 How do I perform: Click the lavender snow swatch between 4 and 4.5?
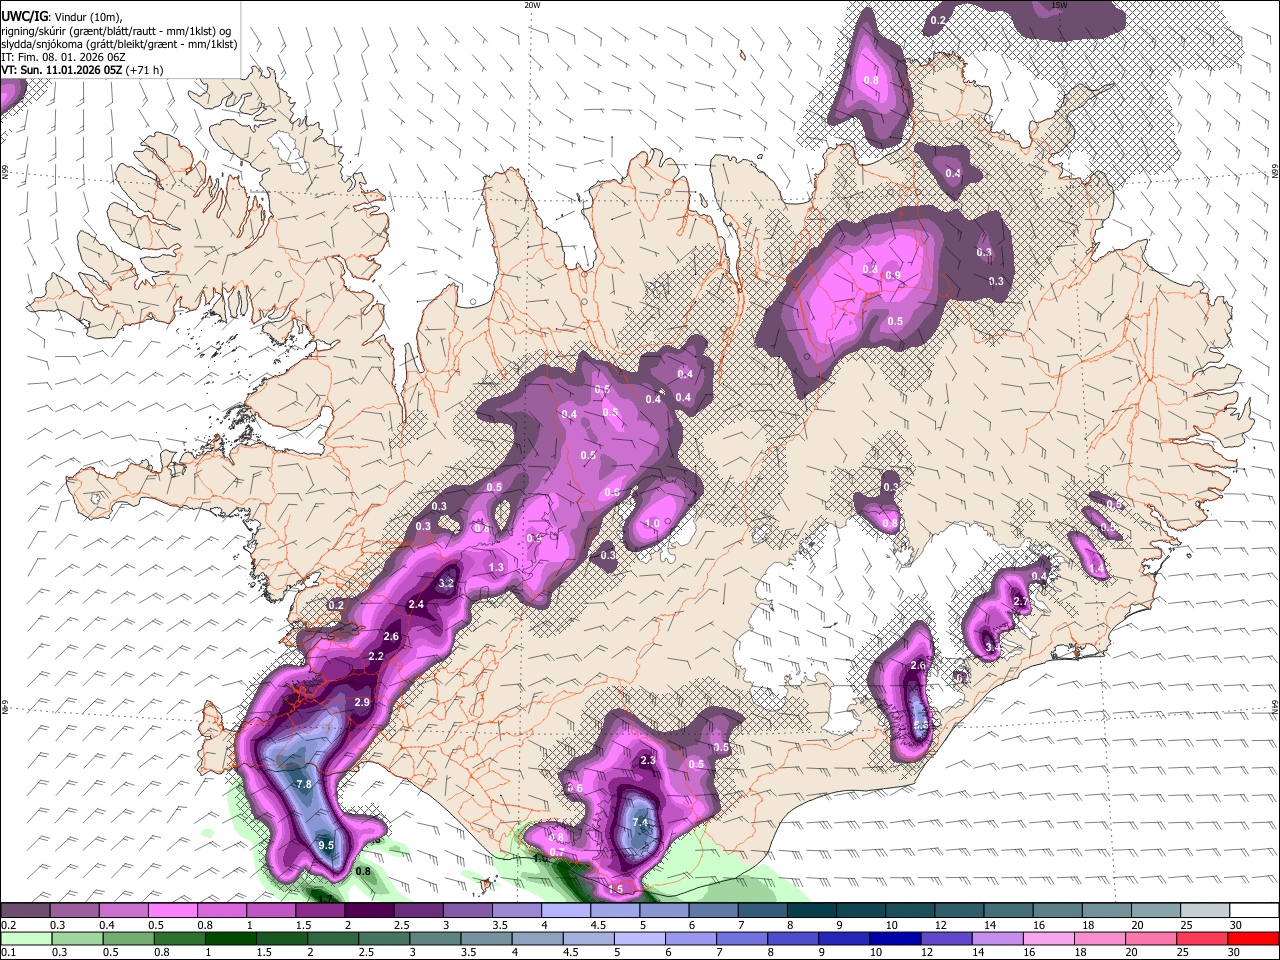click(x=566, y=911)
